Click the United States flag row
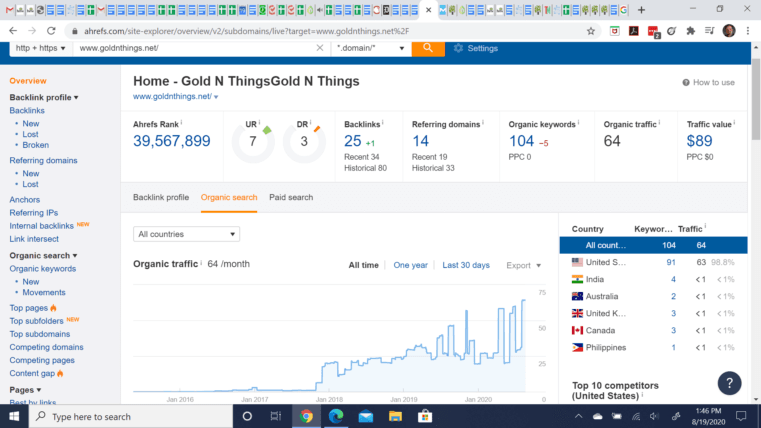Image resolution: width=761 pixels, height=428 pixels. point(653,263)
